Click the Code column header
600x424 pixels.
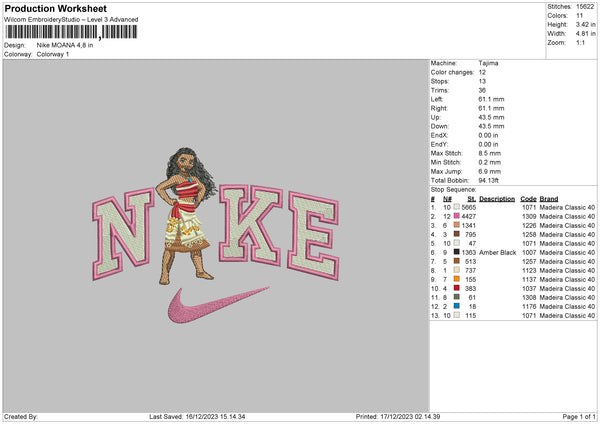pos(528,199)
